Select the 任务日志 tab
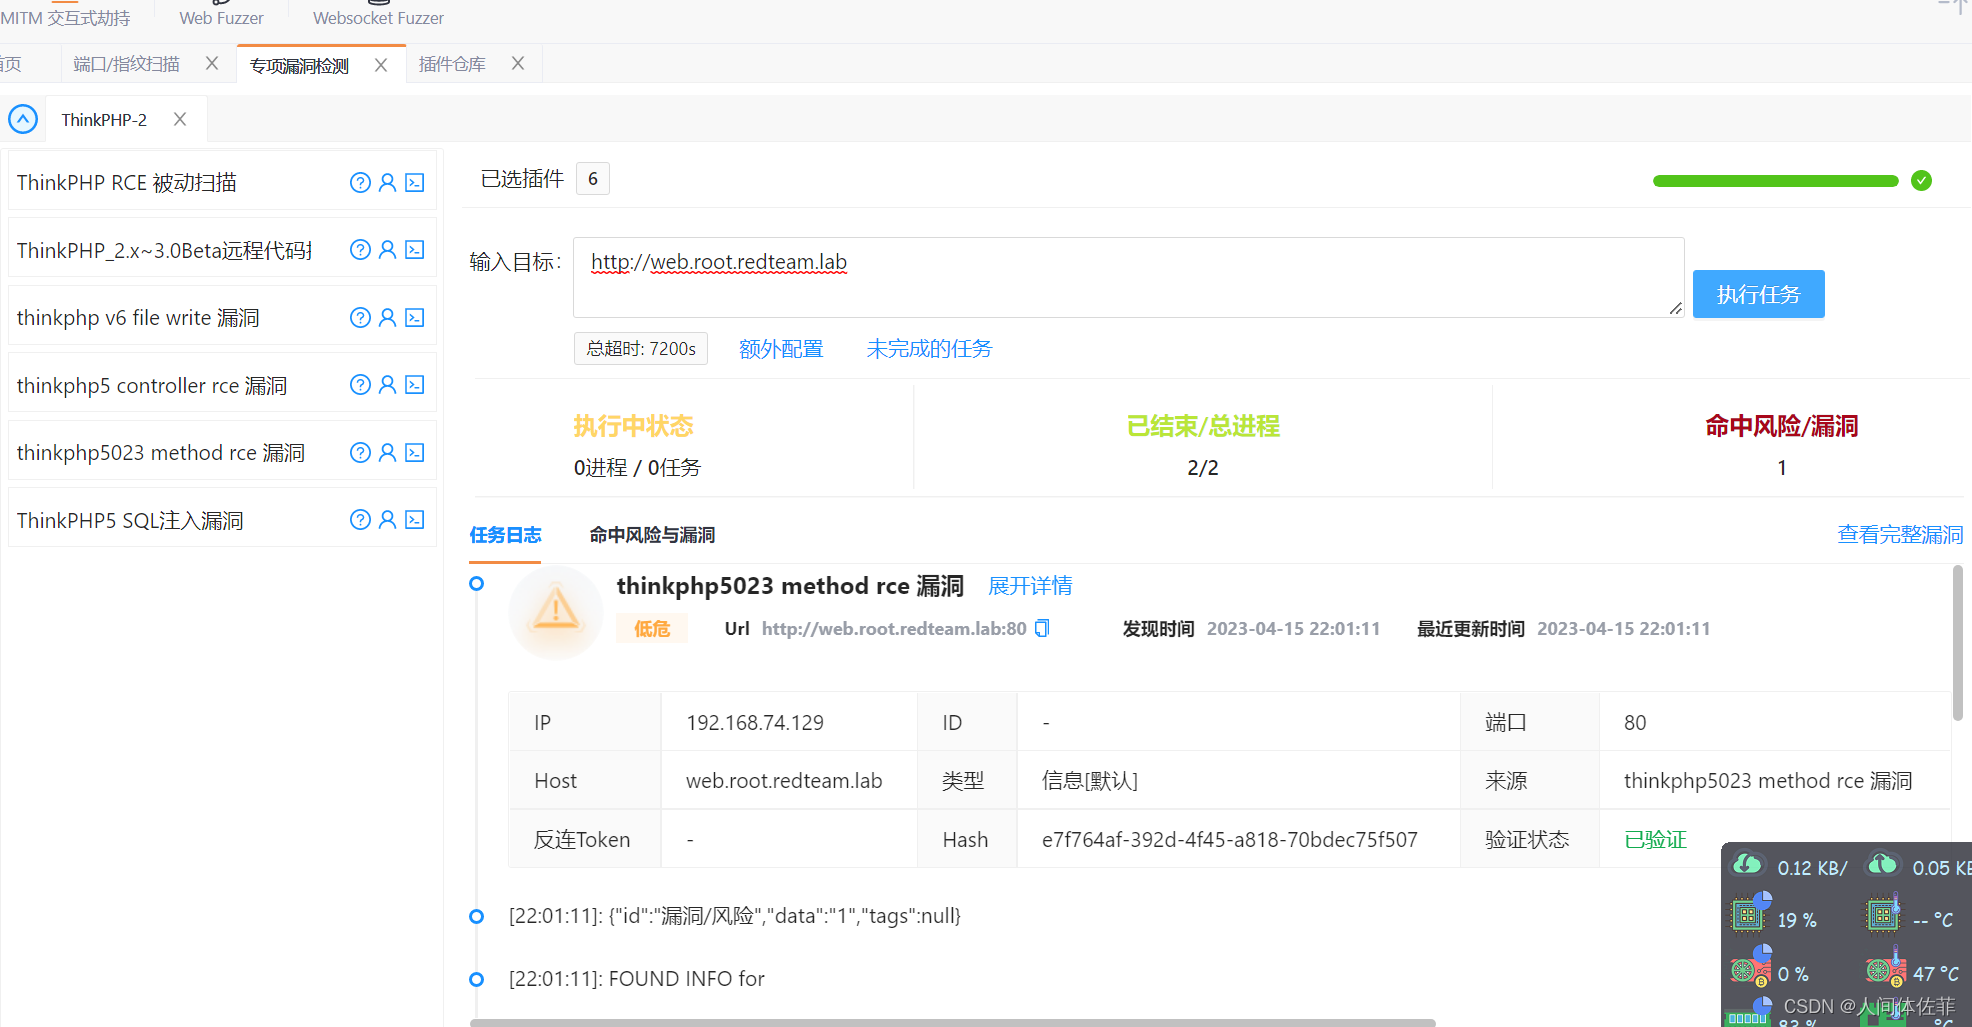 point(505,535)
